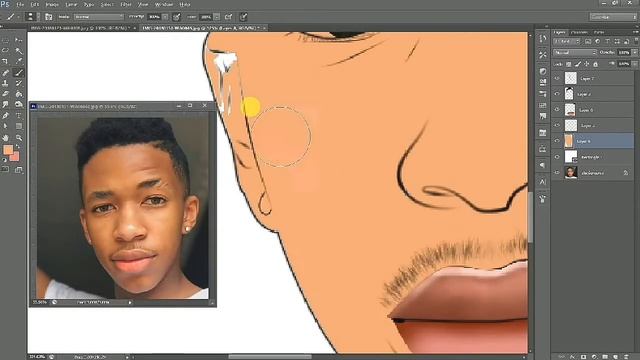Select the Lasso tool
This screenshot has height=360, width=640.
pos(5,51)
